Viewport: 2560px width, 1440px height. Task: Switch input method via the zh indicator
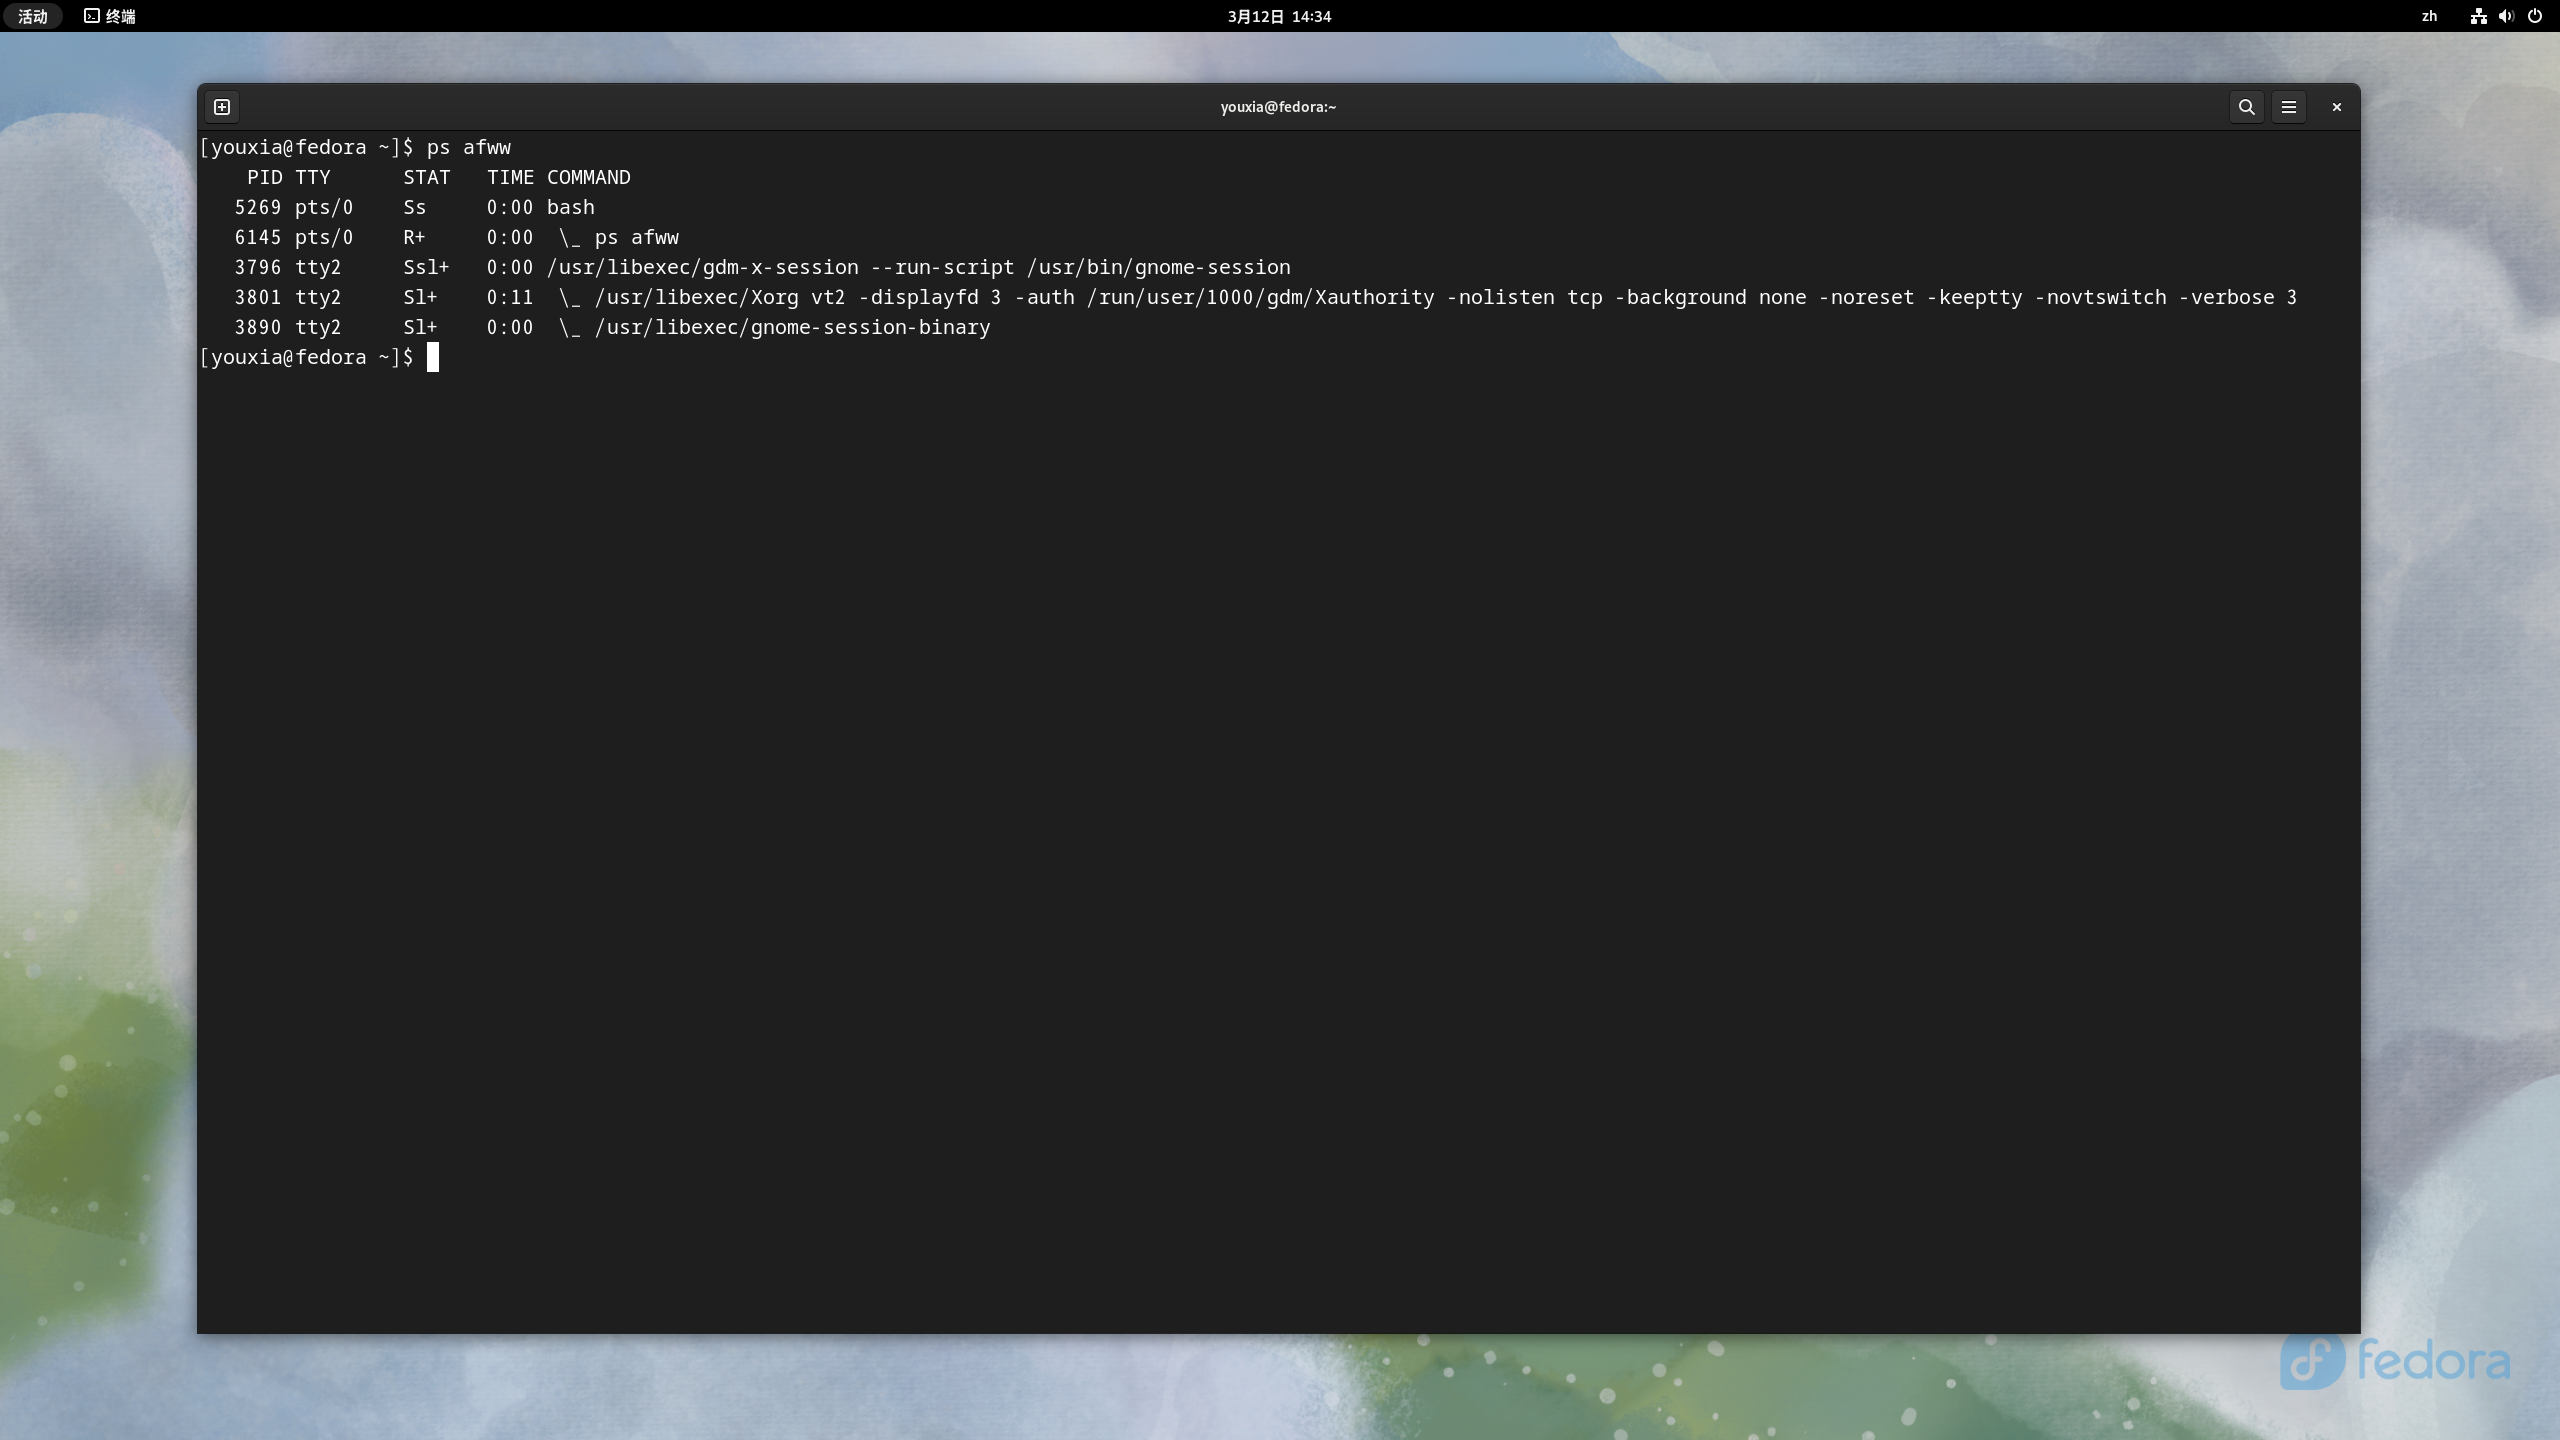(x=2431, y=16)
